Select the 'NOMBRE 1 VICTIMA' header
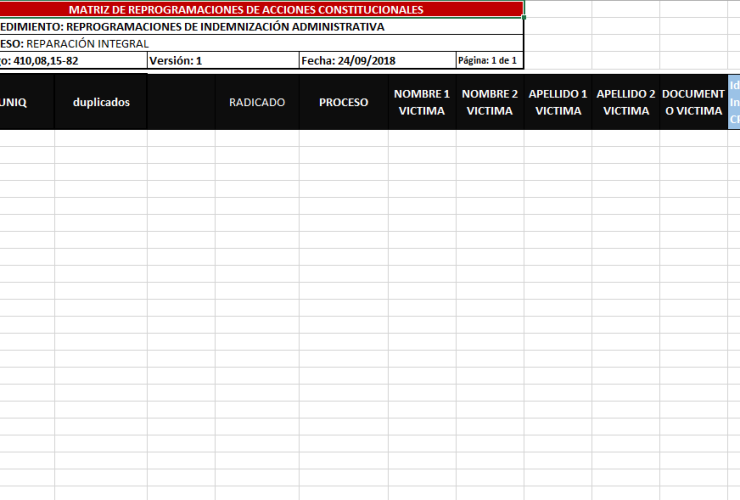This screenshot has width=740, height=500. click(x=422, y=102)
